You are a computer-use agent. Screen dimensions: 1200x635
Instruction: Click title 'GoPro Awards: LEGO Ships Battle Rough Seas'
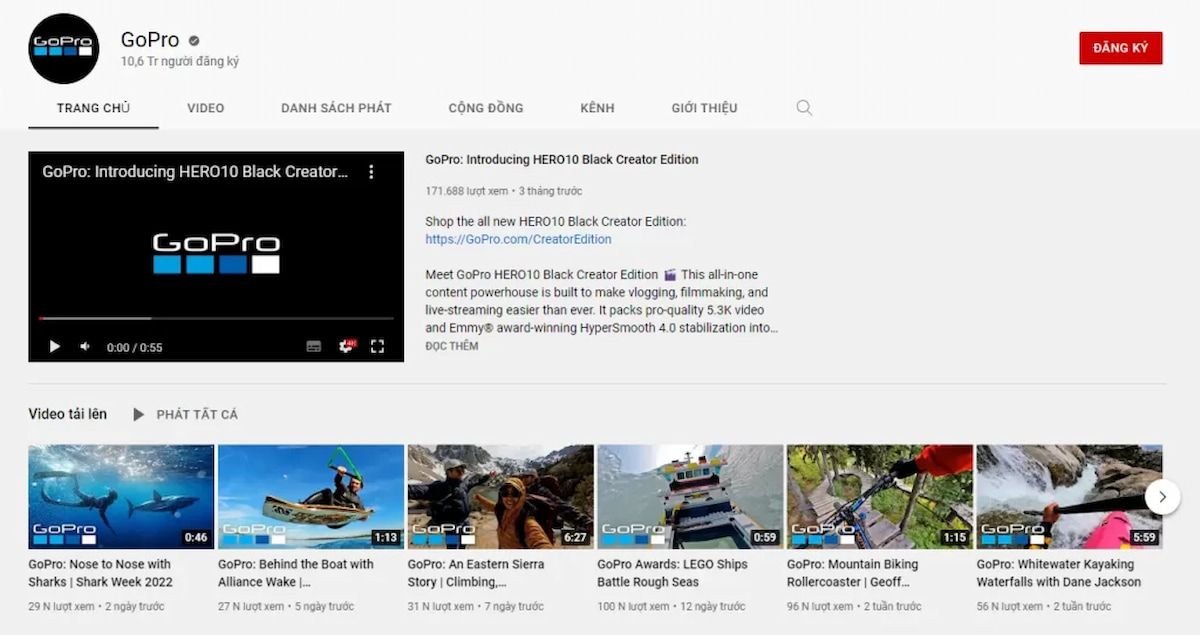(x=672, y=573)
